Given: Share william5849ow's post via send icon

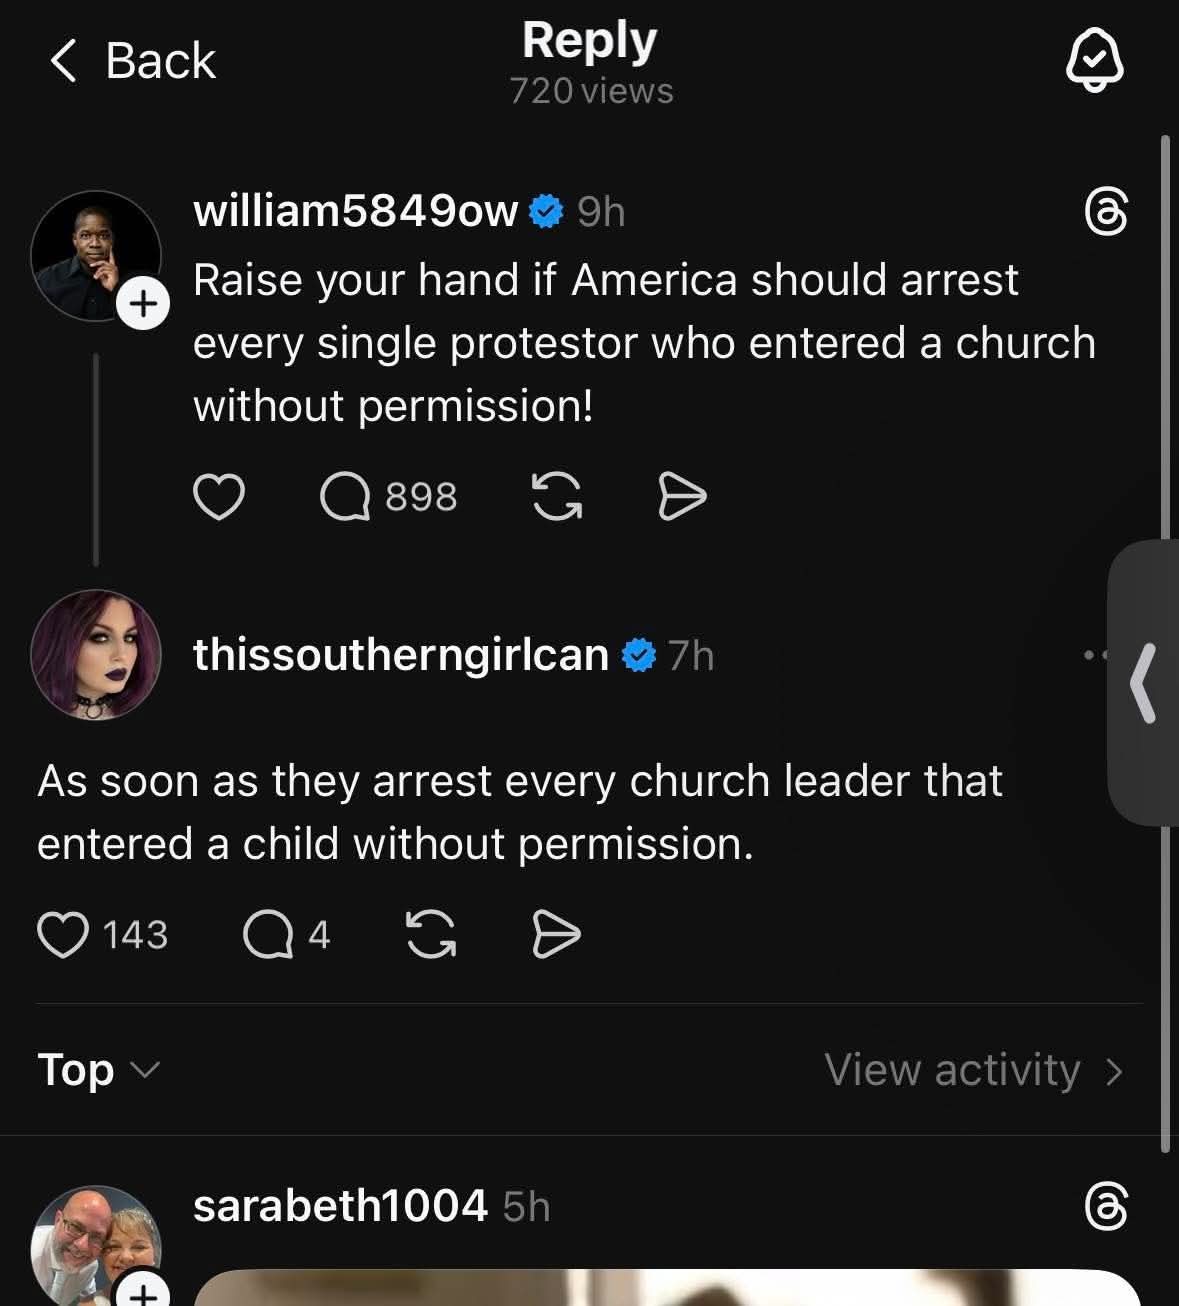Looking at the screenshot, I should pos(682,497).
